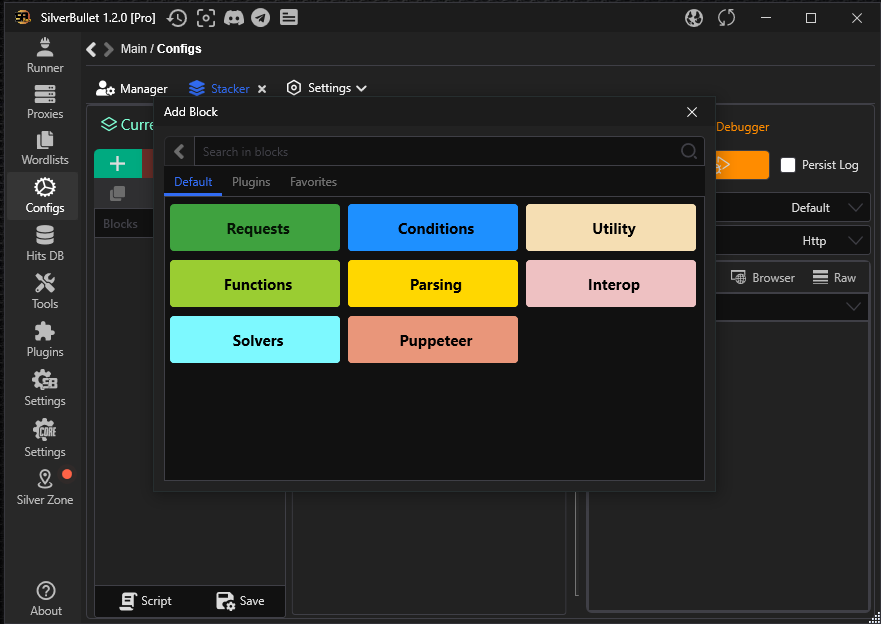
Task: Enable the Persist Log checkbox
Action: (x=788, y=165)
